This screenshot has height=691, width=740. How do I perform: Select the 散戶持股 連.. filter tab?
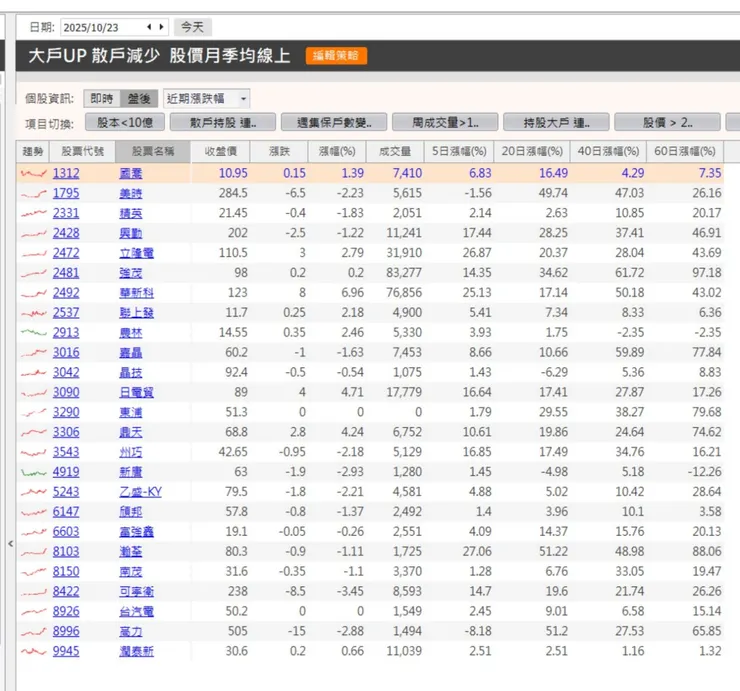coord(223,122)
